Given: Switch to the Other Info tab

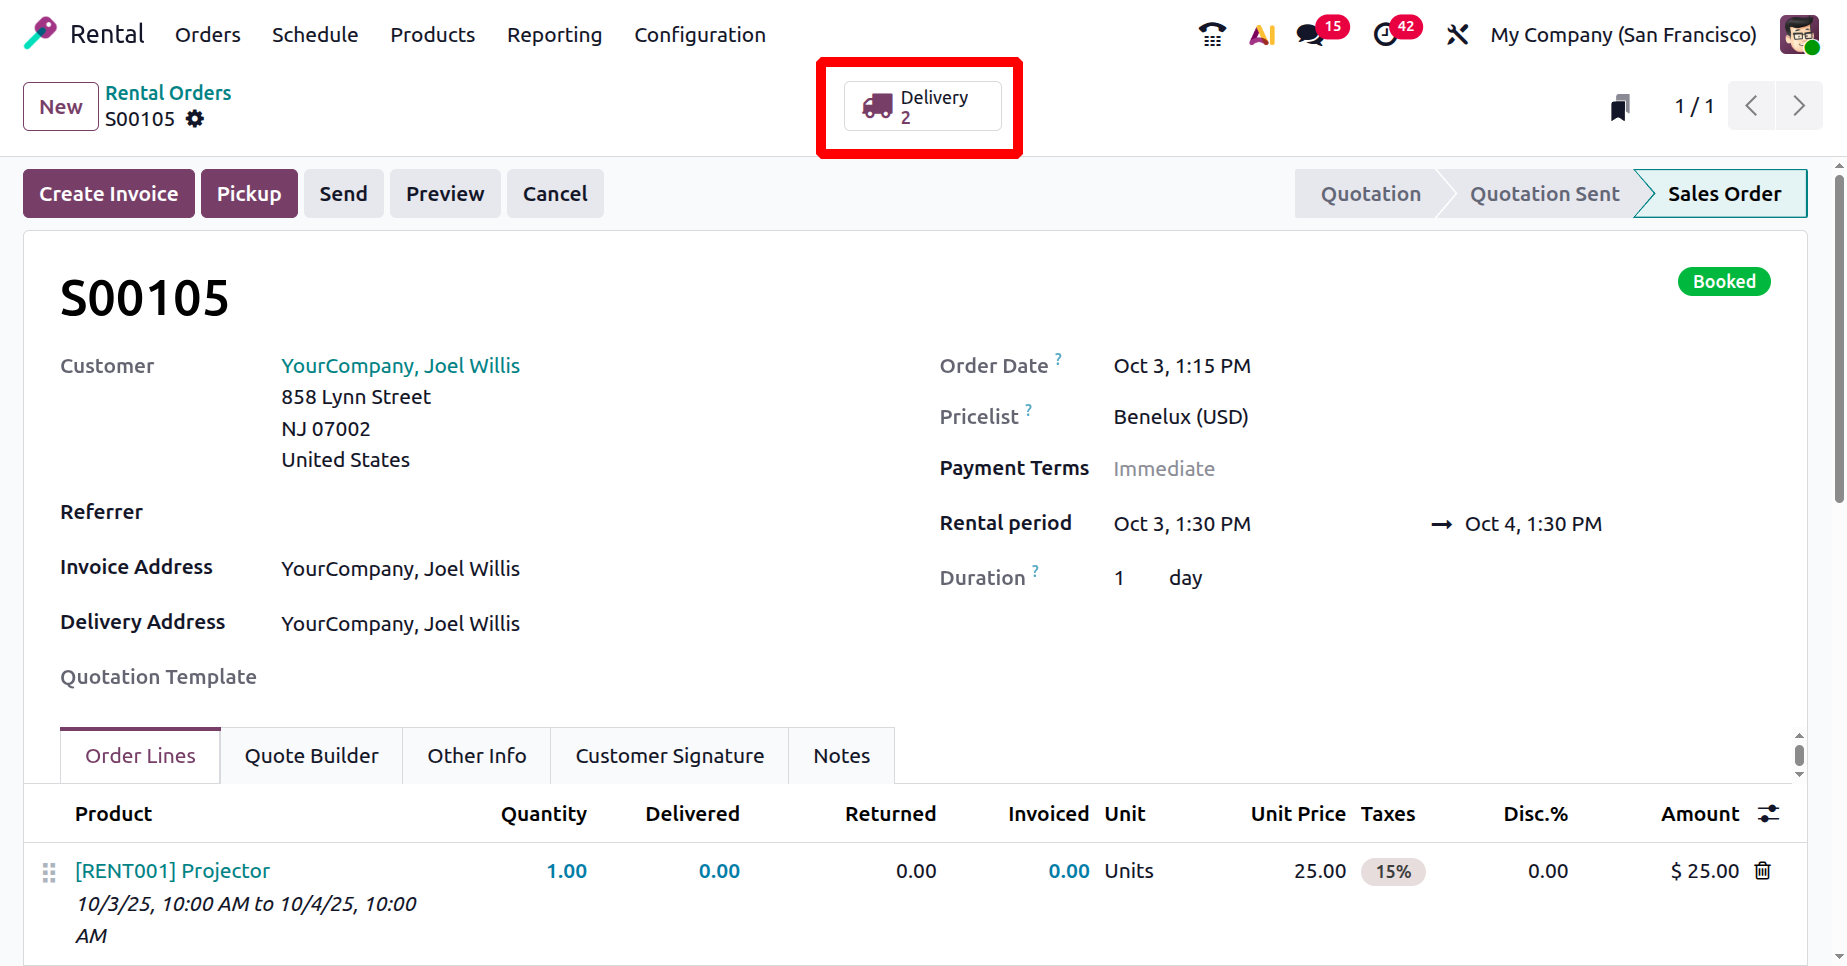Looking at the screenshot, I should pyautogui.click(x=476, y=756).
